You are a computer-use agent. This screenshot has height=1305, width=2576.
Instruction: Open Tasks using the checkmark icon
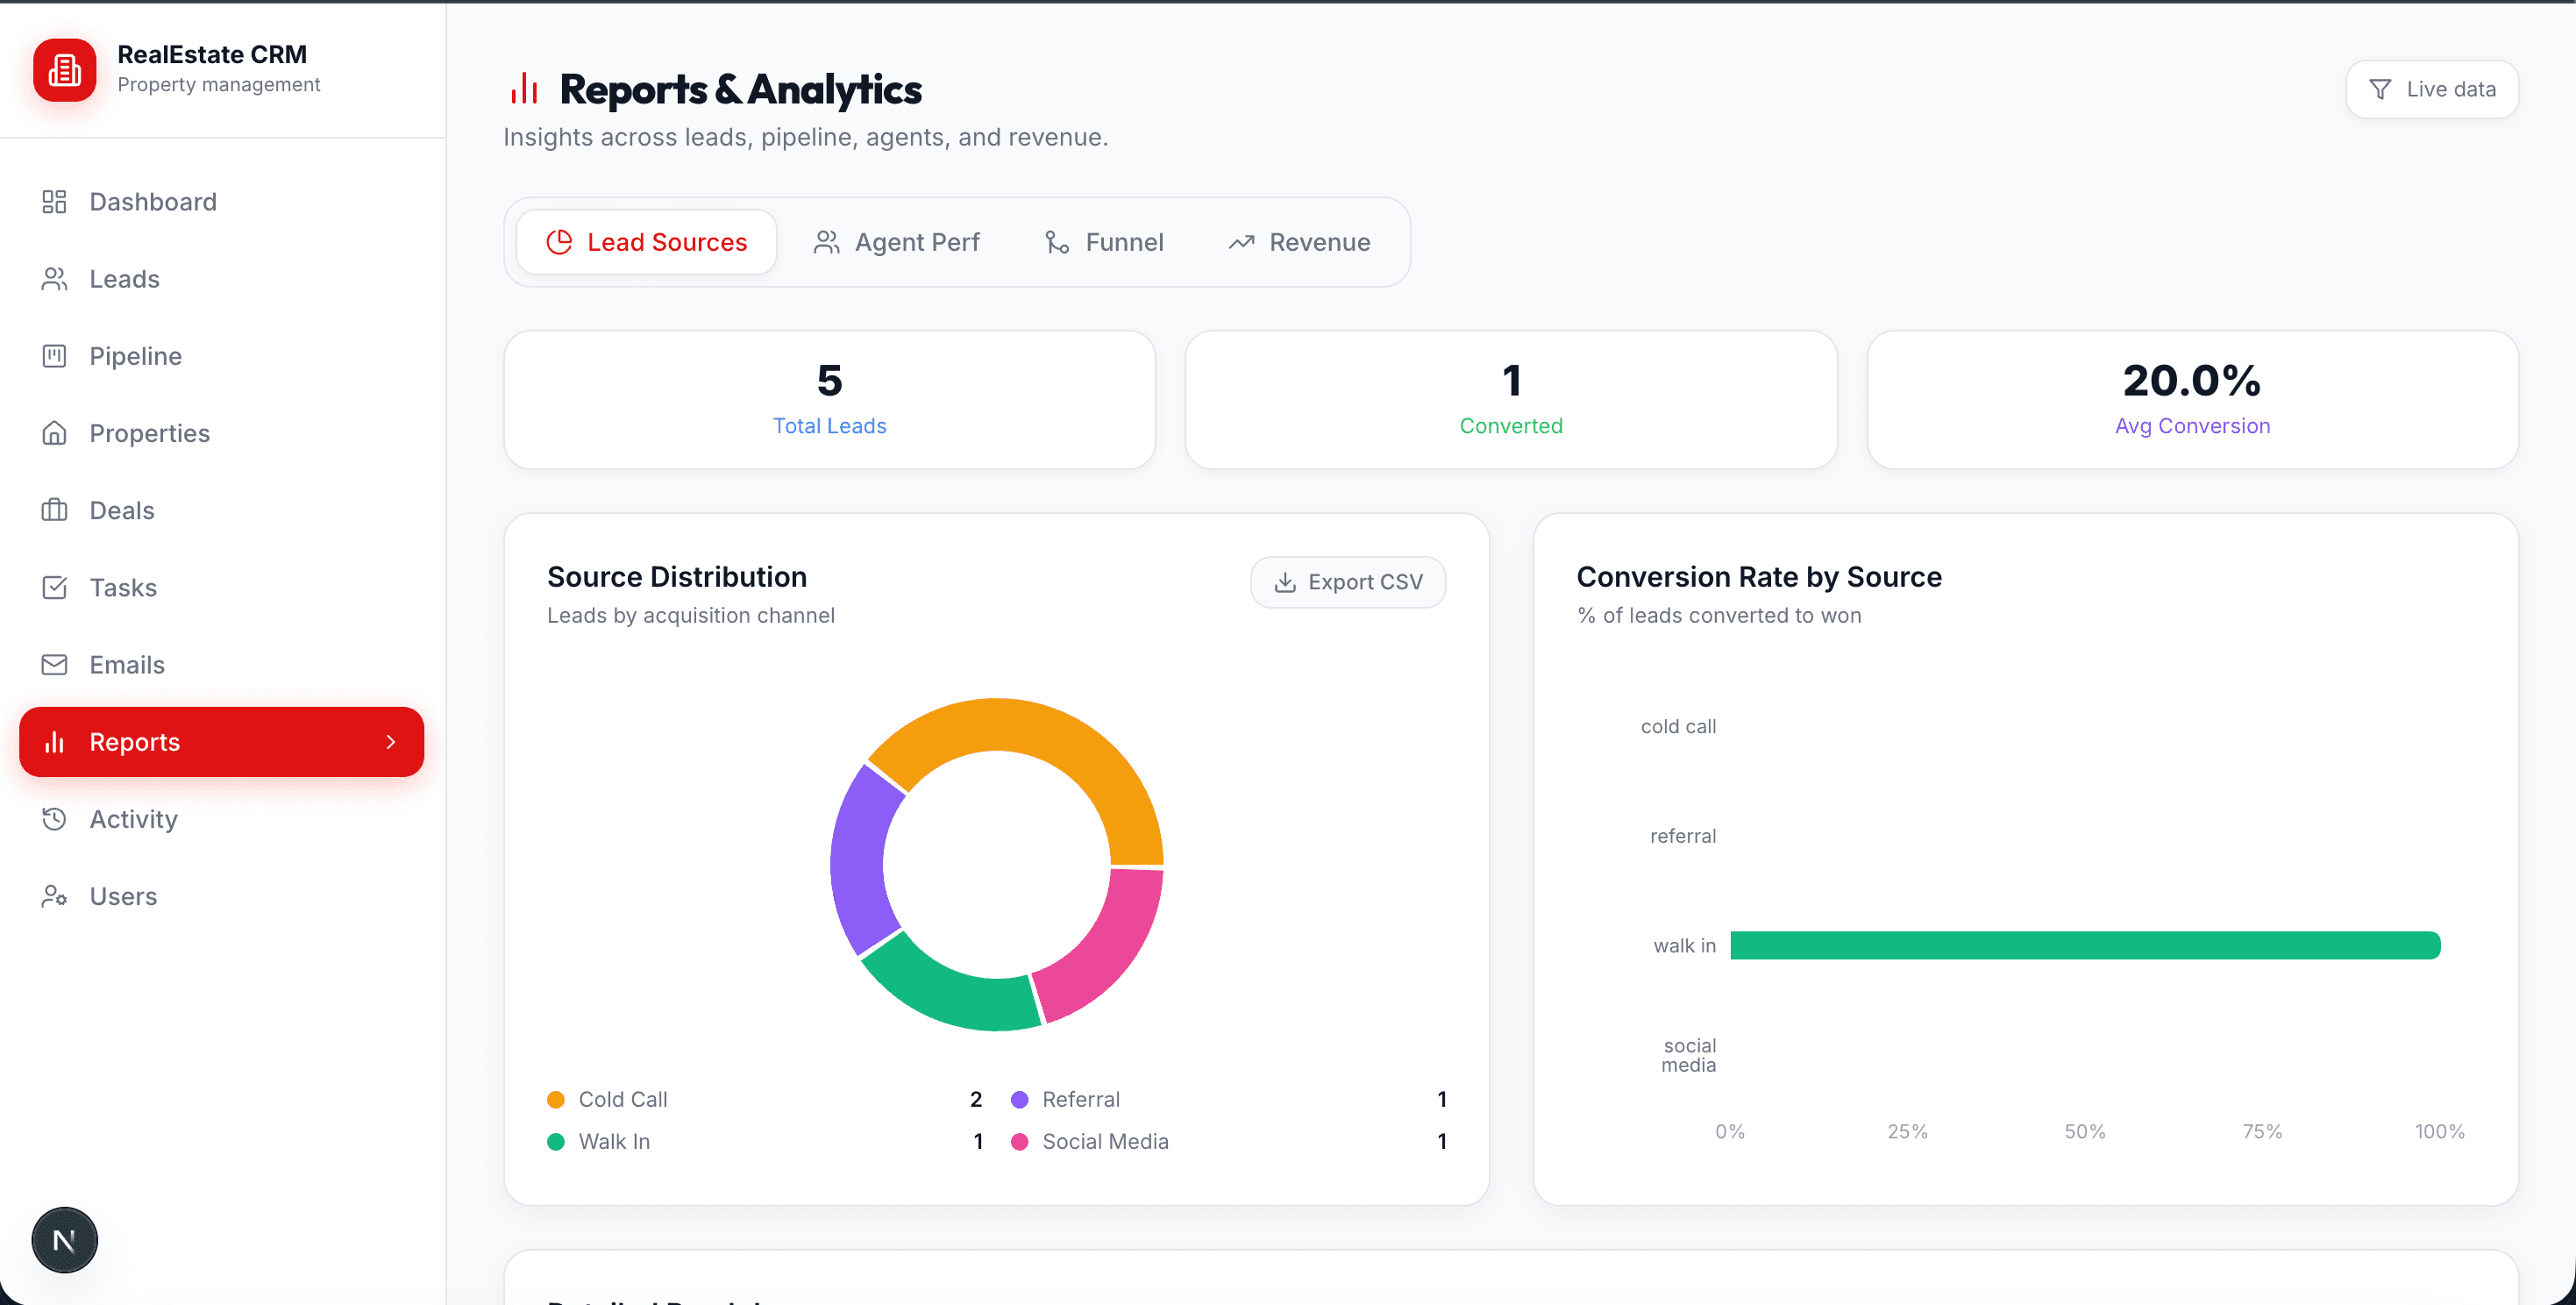(x=56, y=587)
